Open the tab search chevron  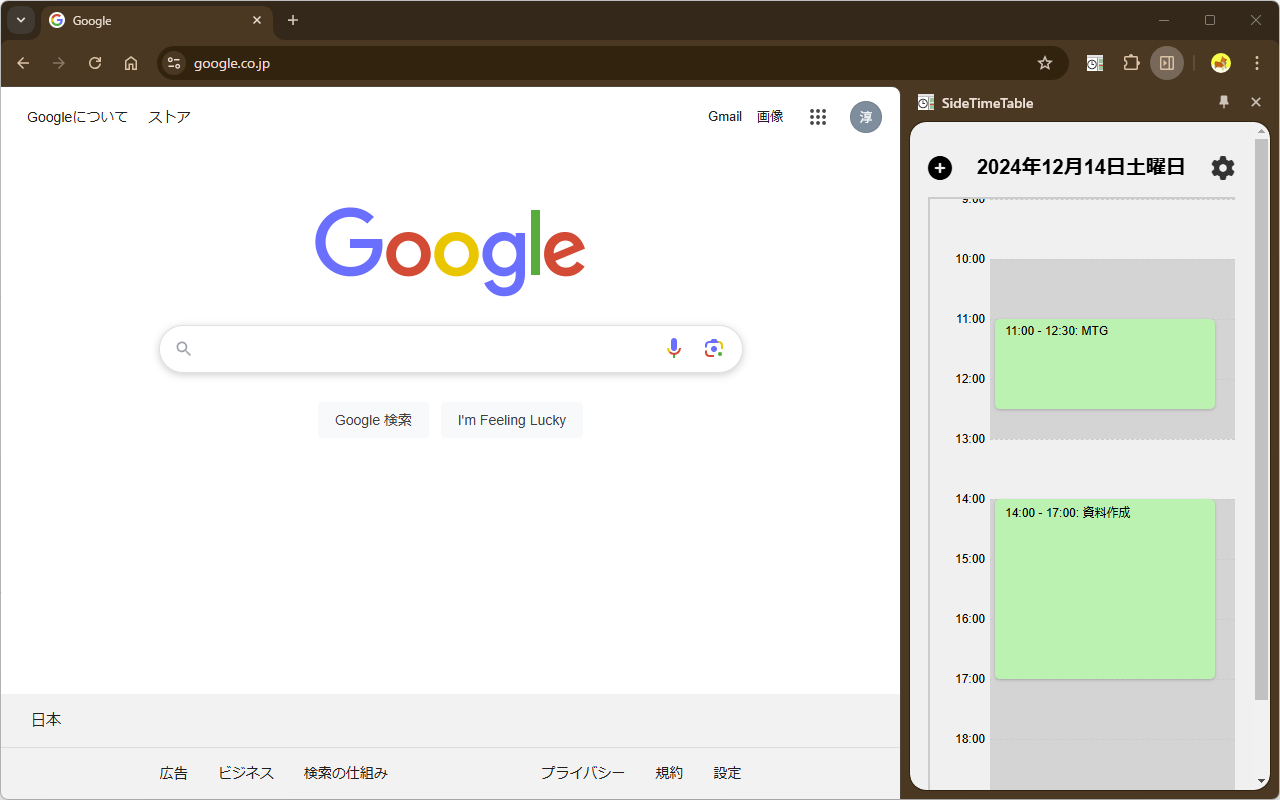[x=20, y=20]
